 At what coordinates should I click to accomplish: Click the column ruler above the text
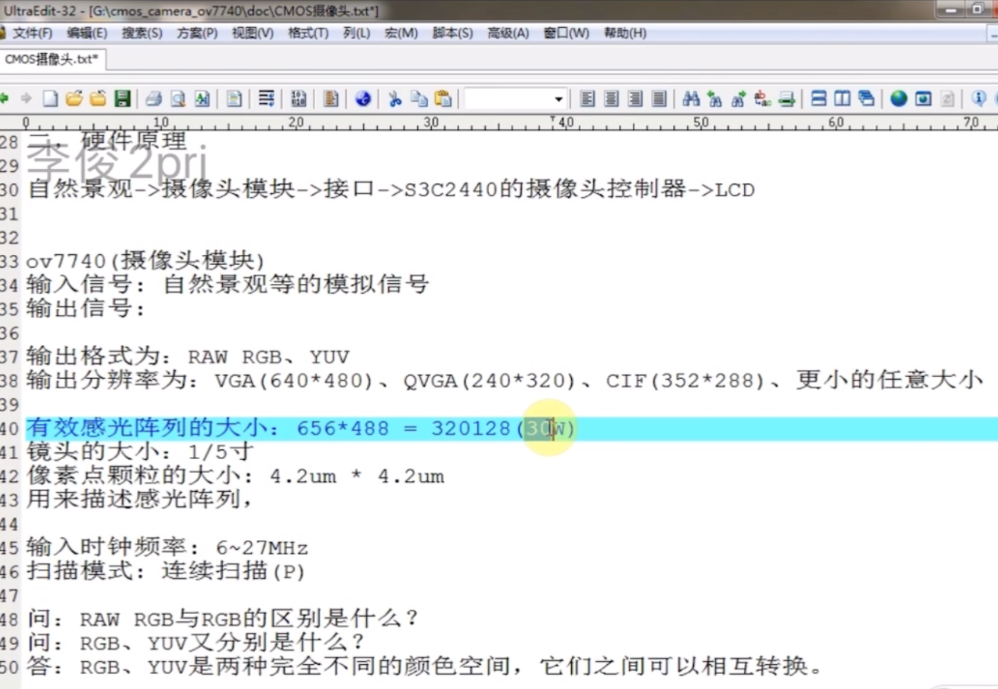coord(499,123)
